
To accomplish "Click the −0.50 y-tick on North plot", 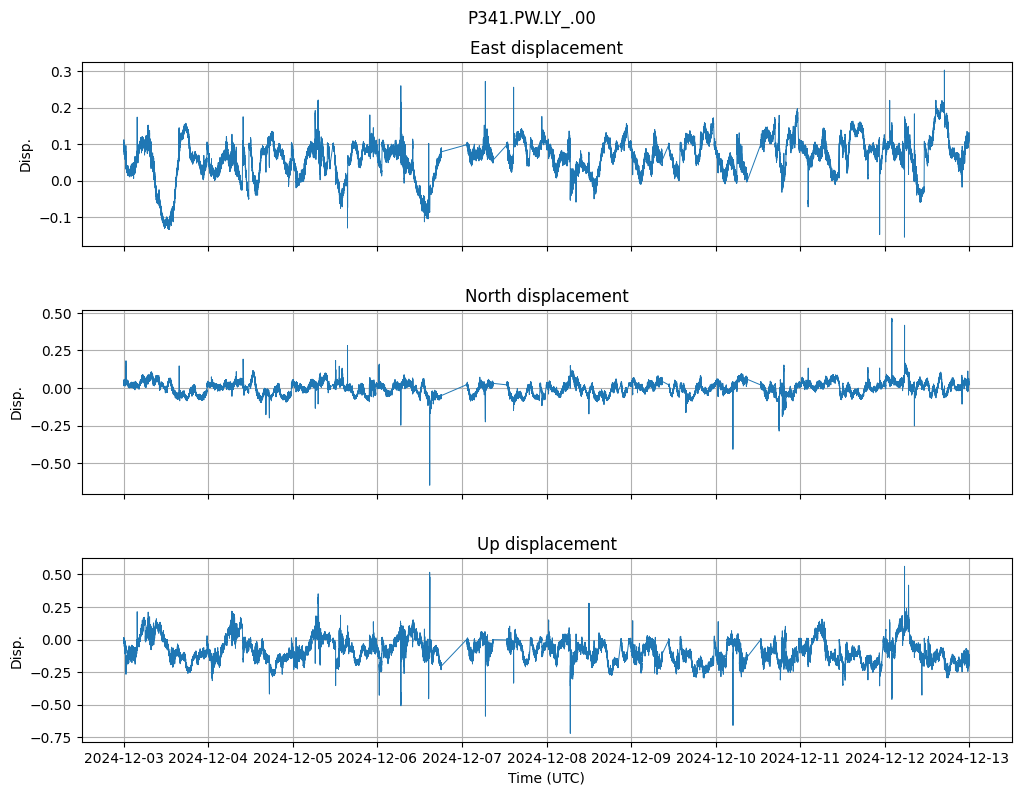I will [46, 464].
